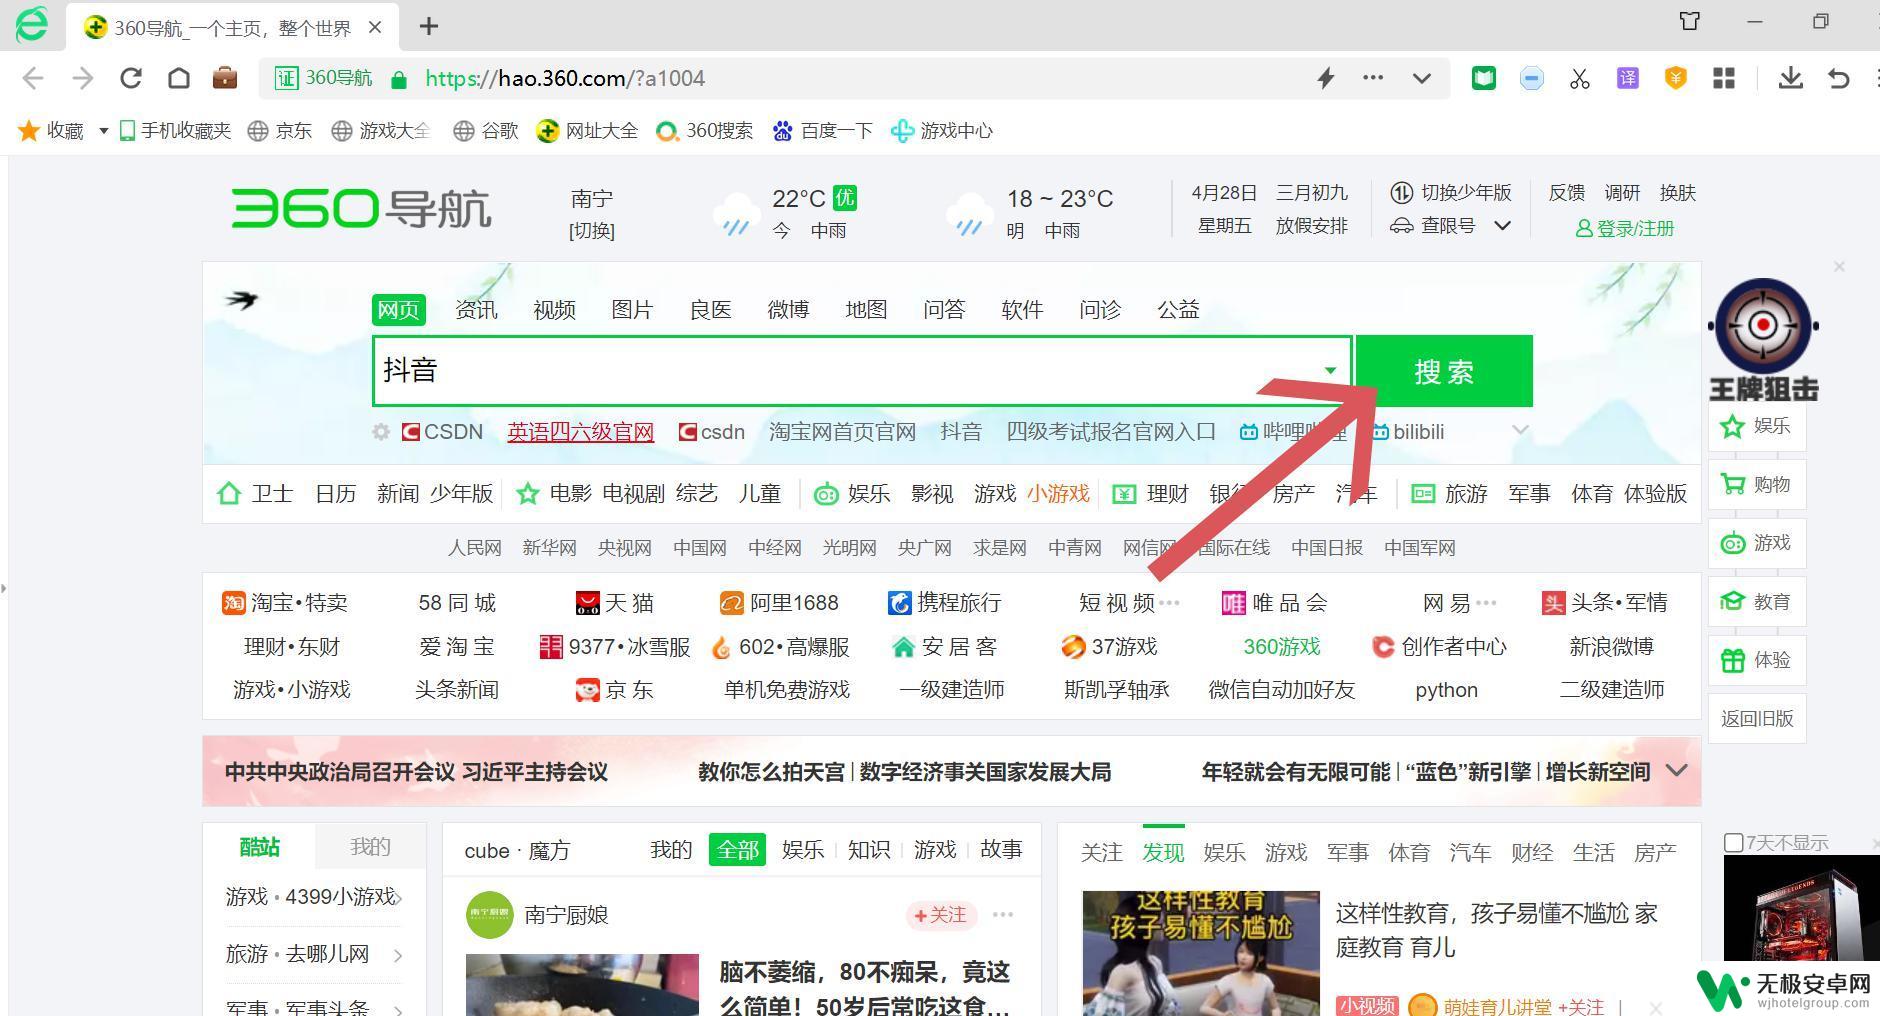Image resolution: width=1880 pixels, height=1016 pixels.
Task: Check the 7天不显示 checkbox
Action: (1734, 843)
